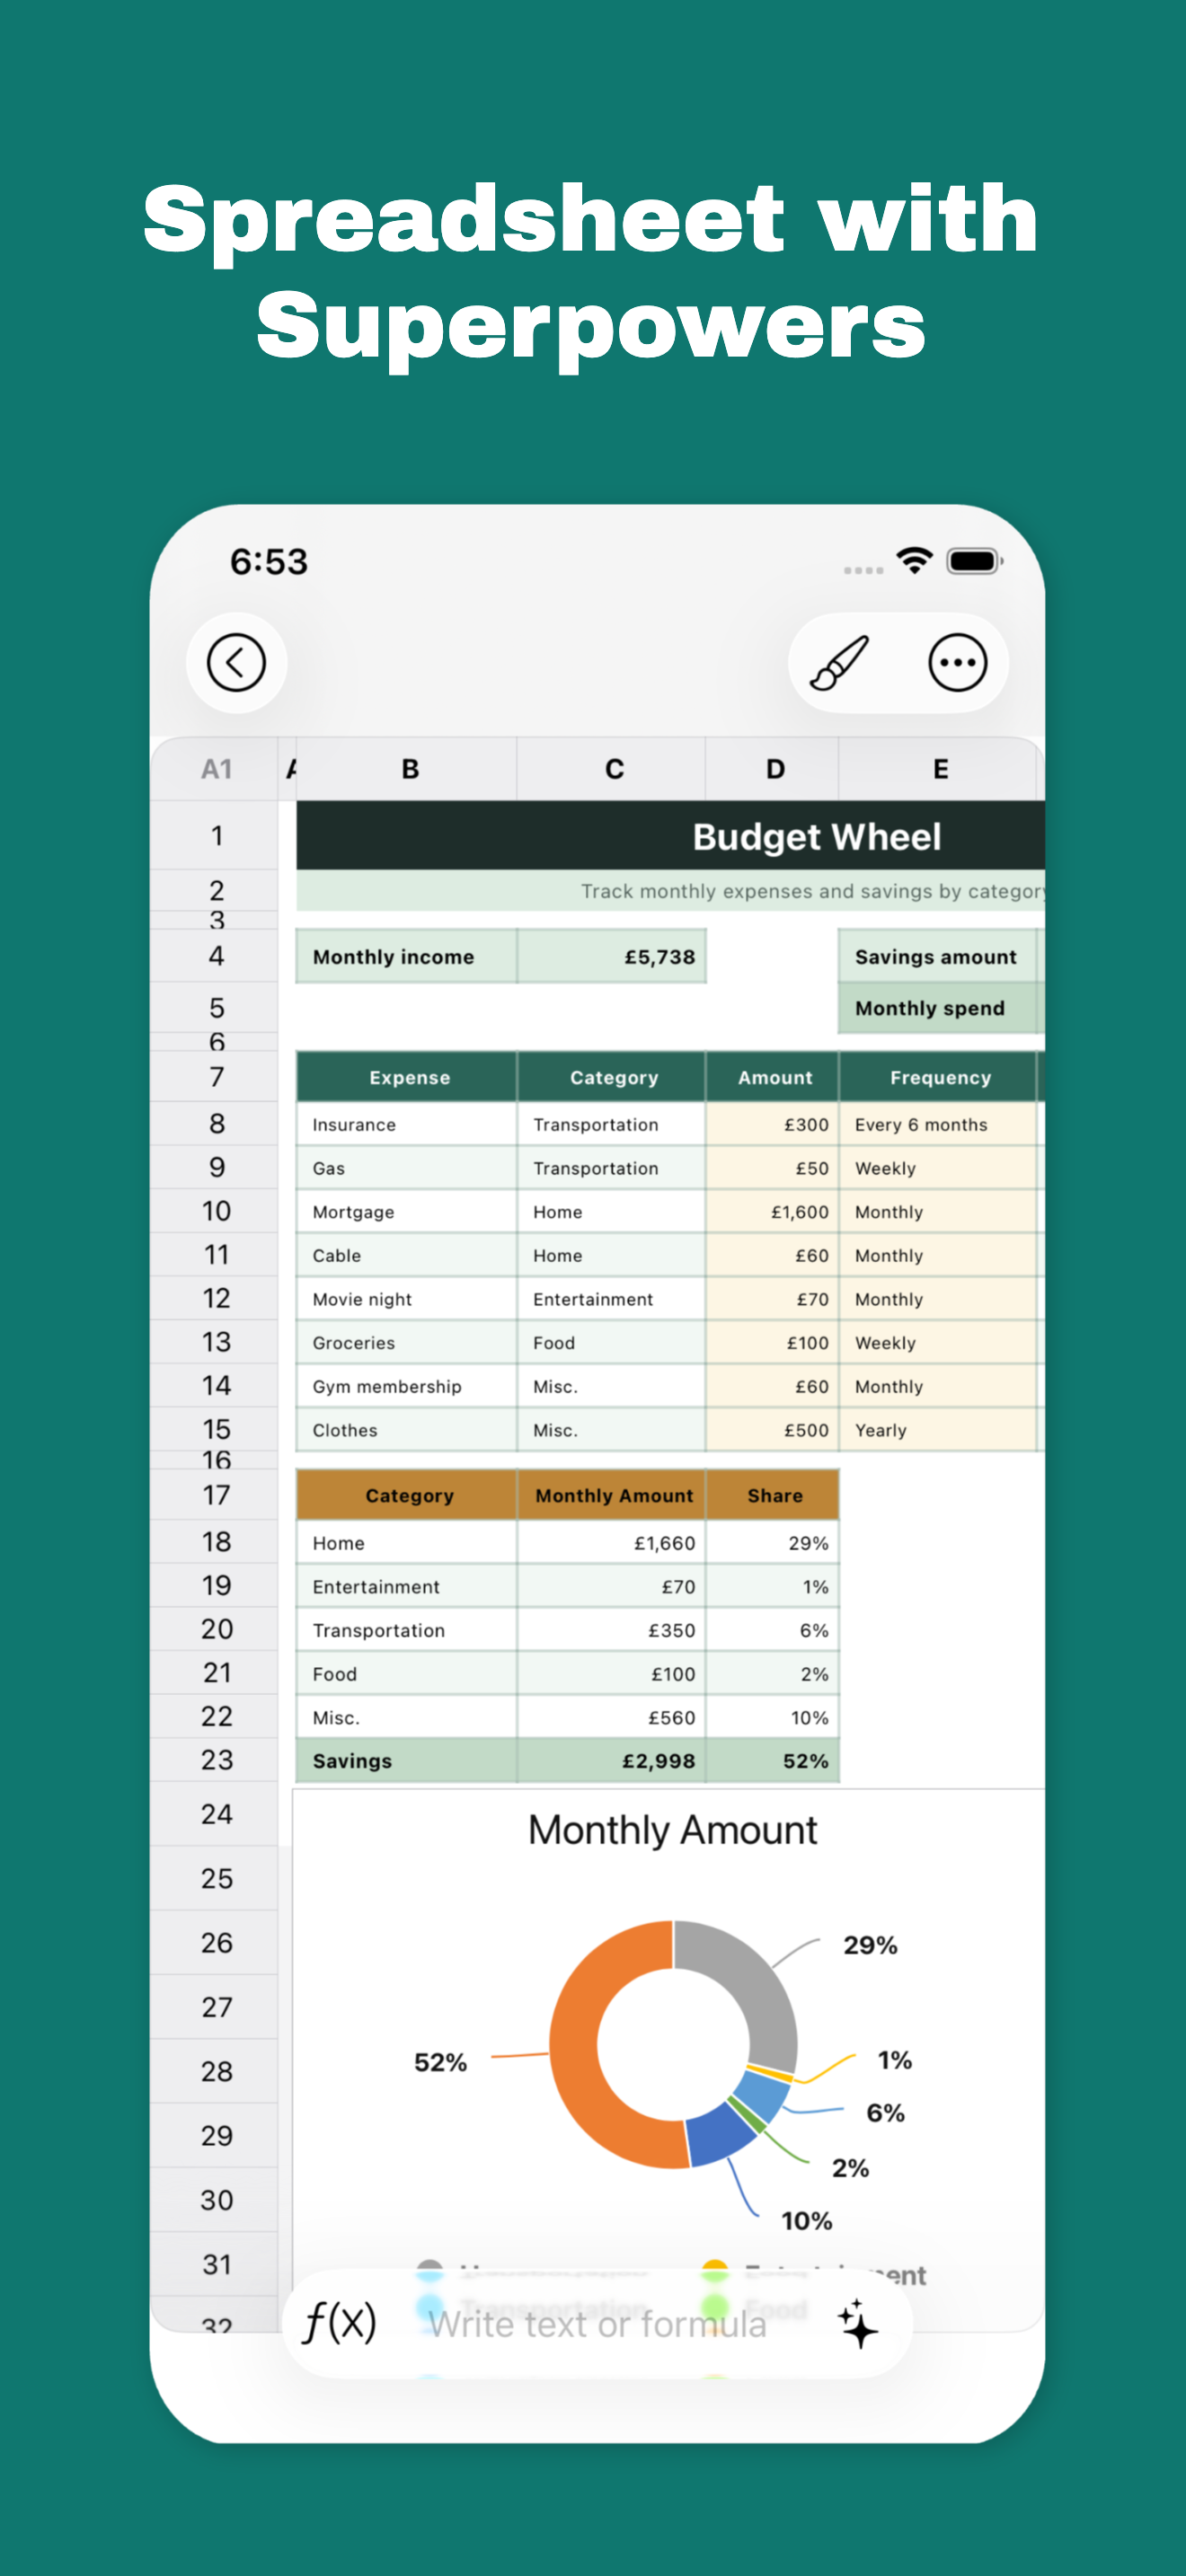Tap the AI sparkle icon
Image resolution: width=1186 pixels, height=2576 pixels.
click(857, 2322)
